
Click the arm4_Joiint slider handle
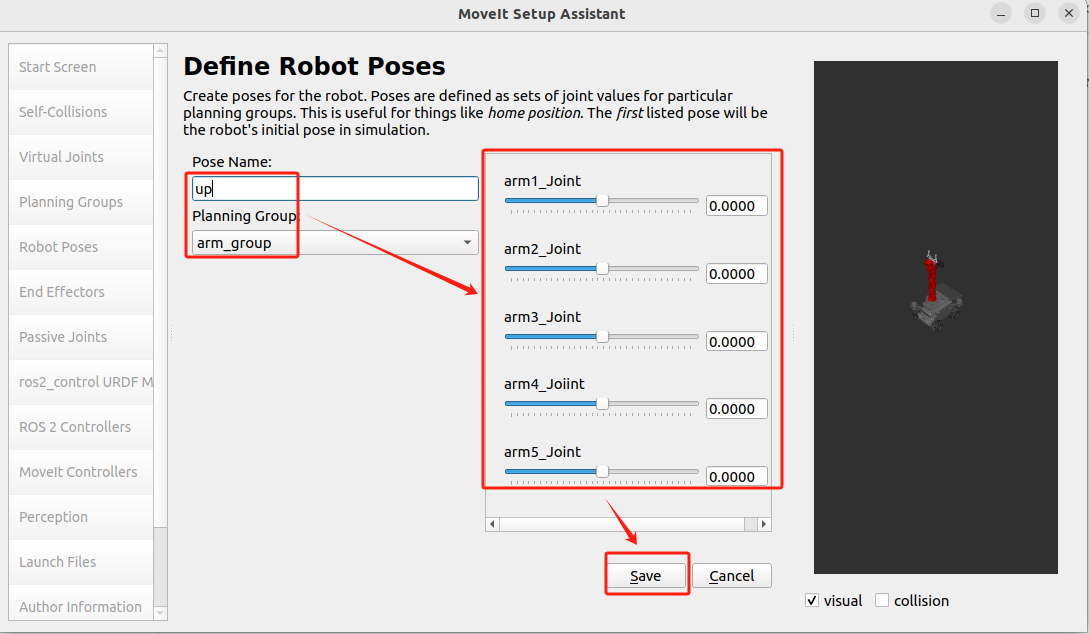[x=602, y=403]
